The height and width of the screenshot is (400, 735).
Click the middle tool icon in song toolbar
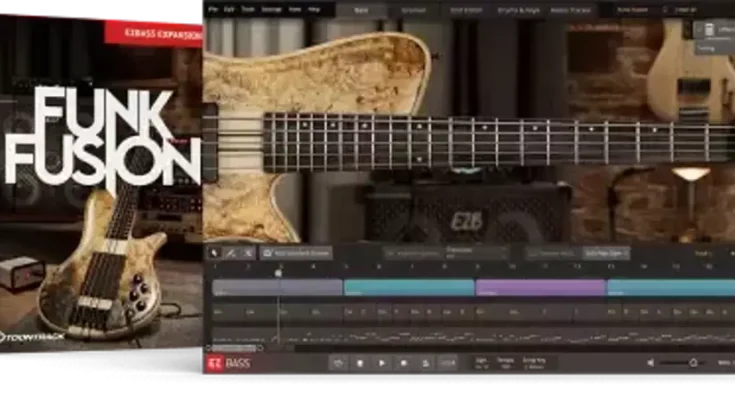[231, 254]
